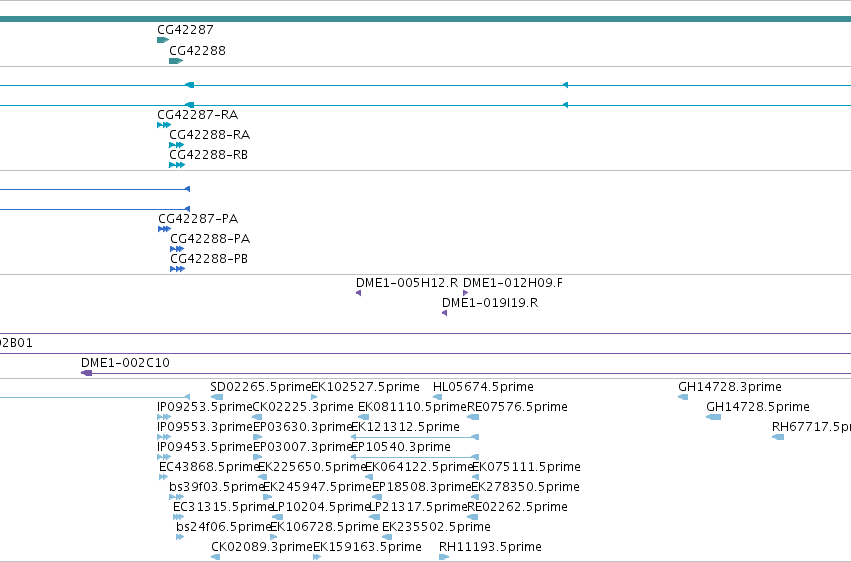The height and width of the screenshot is (562, 851).
Task: Click the DME1-019I19.R marker arrow
Action: (x=444, y=314)
